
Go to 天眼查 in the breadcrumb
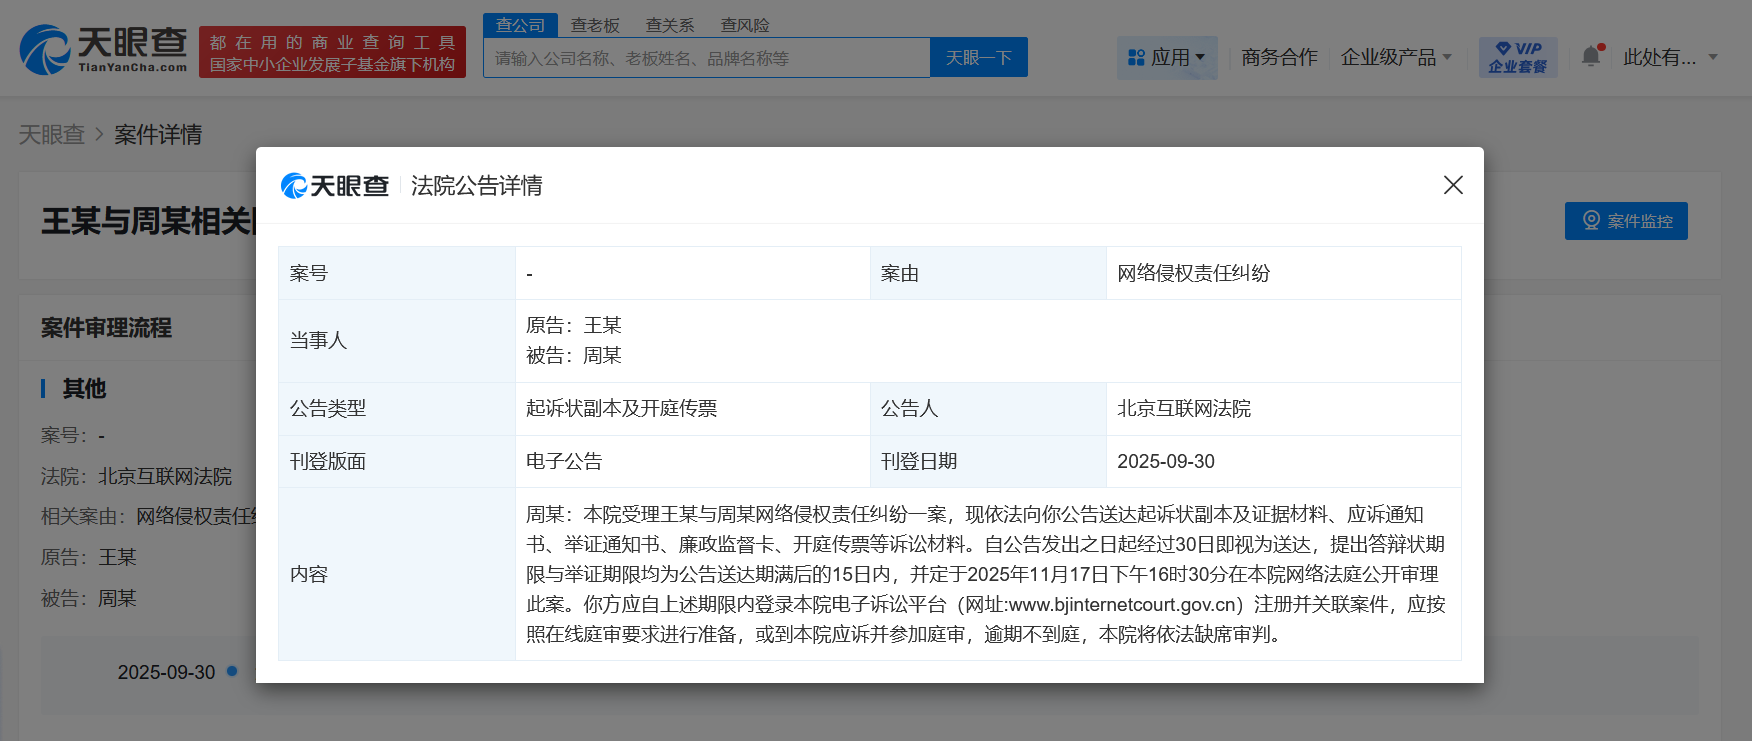tap(52, 135)
